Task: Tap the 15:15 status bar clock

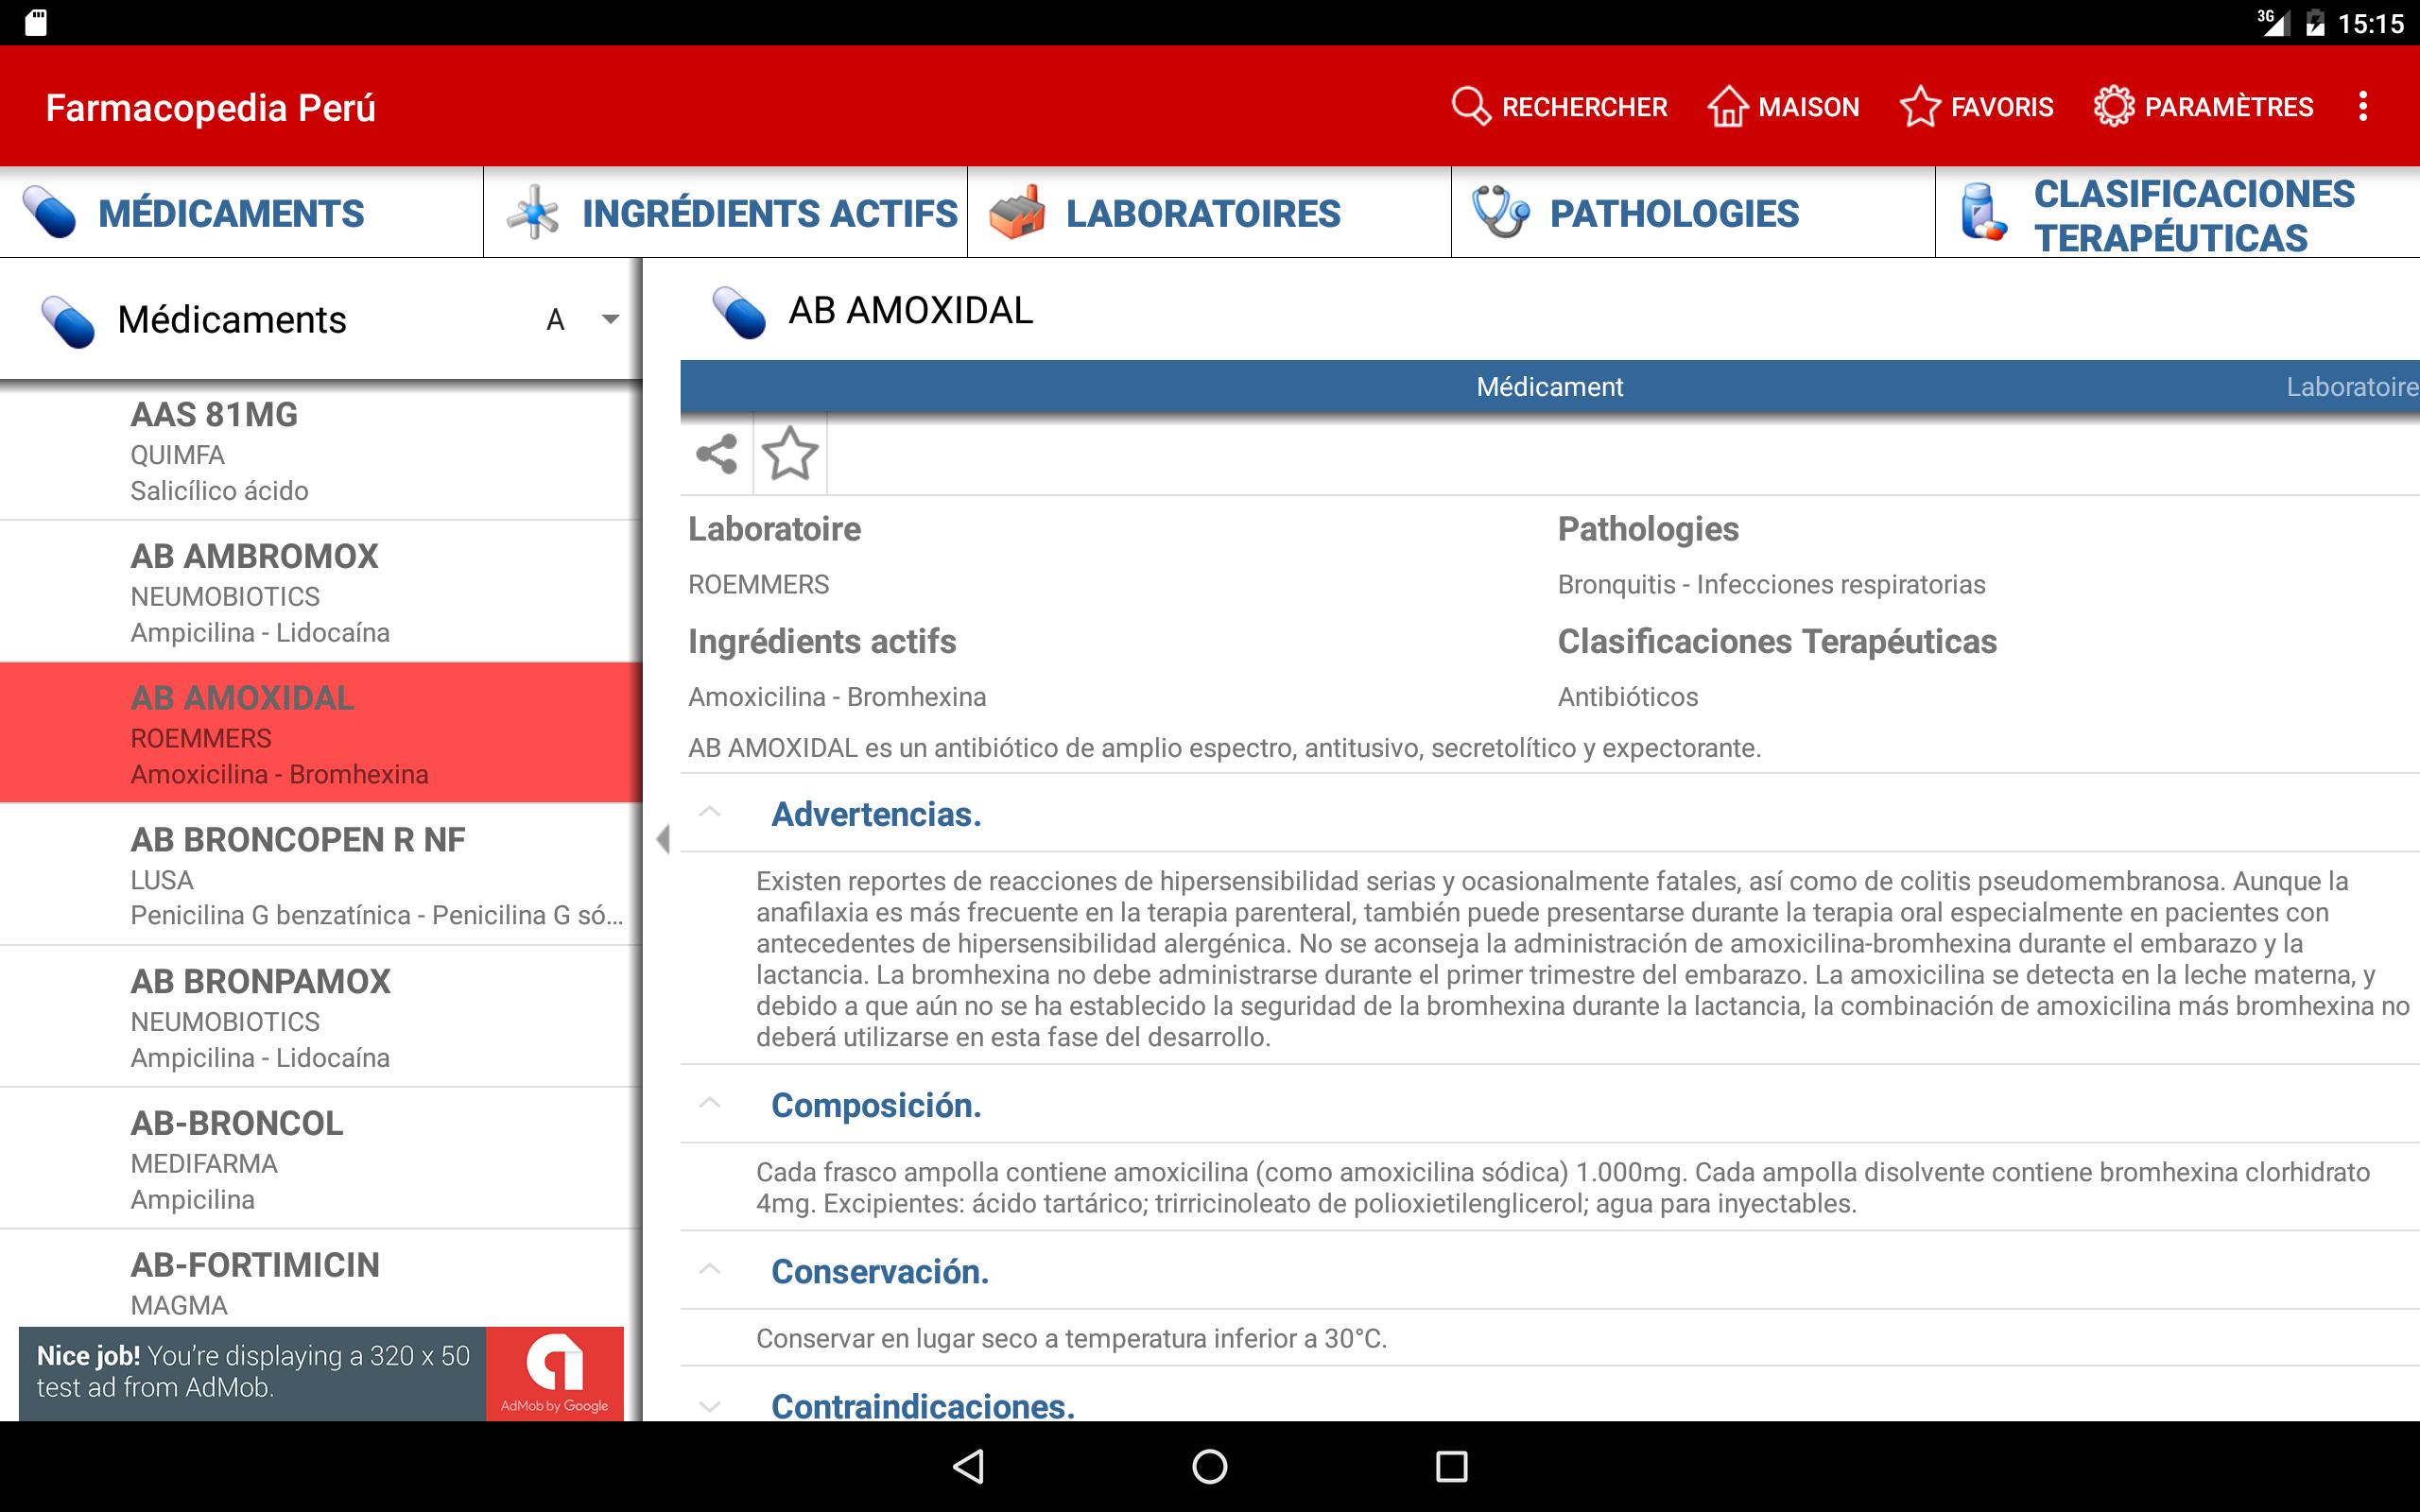Action: click(x=2370, y=23)
